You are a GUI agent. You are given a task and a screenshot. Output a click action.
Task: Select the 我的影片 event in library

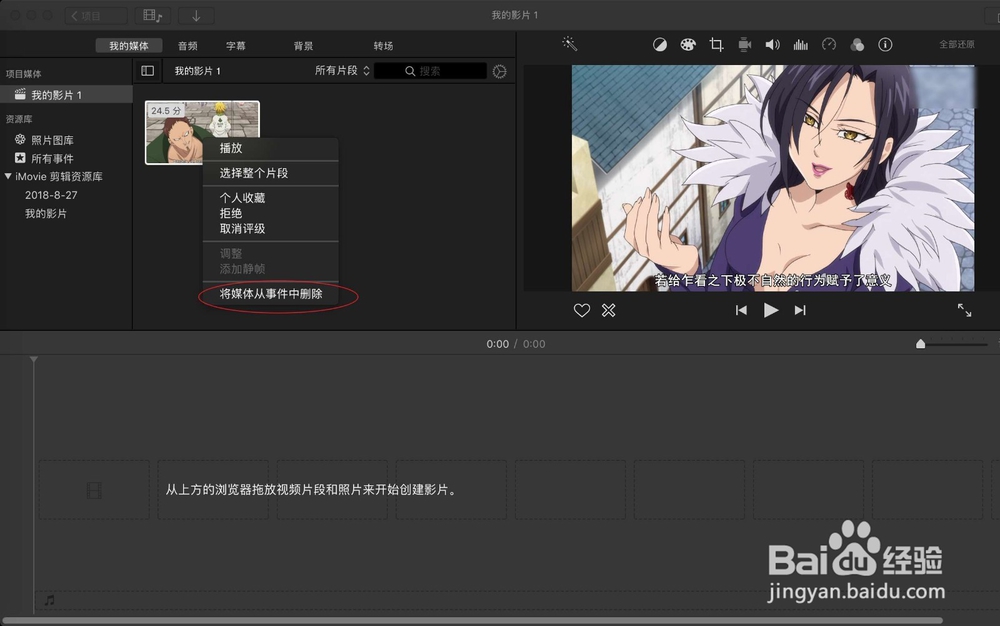point(46,214)
